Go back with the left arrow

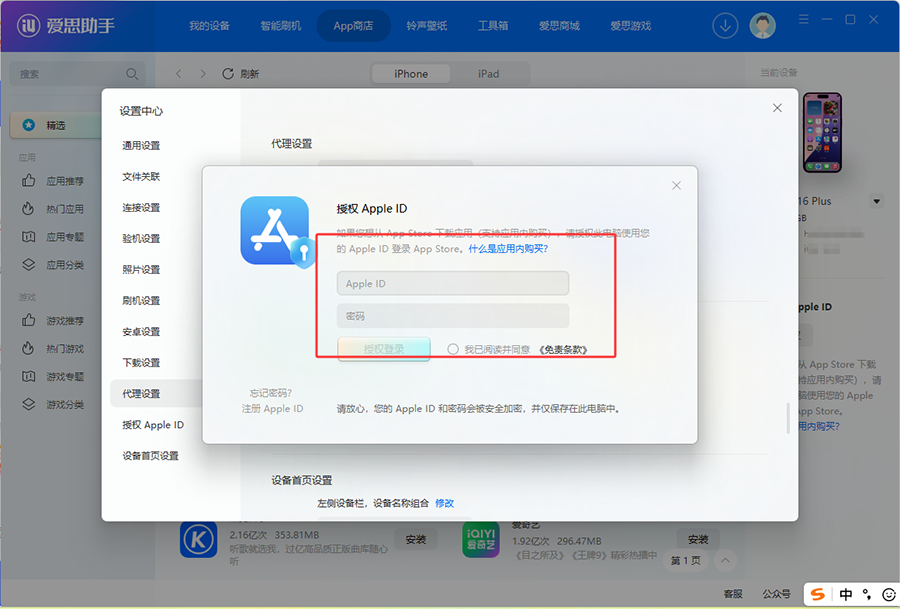[x=179, y=74]
